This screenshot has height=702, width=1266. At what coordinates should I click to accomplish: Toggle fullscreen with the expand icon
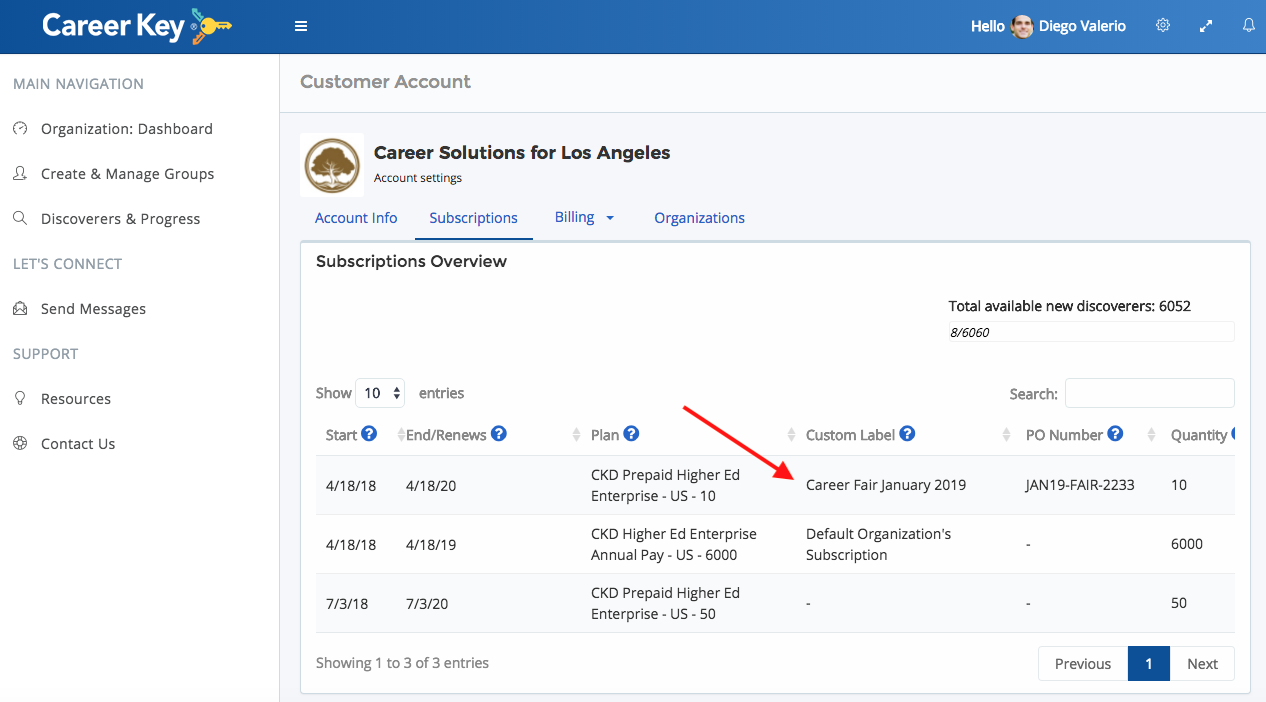[x=1206, y=26]
